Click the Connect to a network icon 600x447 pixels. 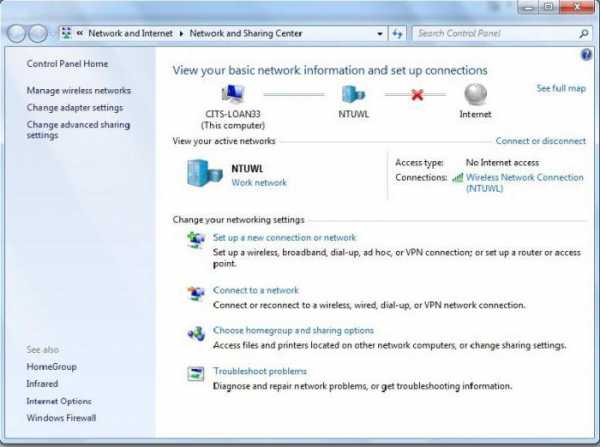pyautogui.click(x=196, y=293)
